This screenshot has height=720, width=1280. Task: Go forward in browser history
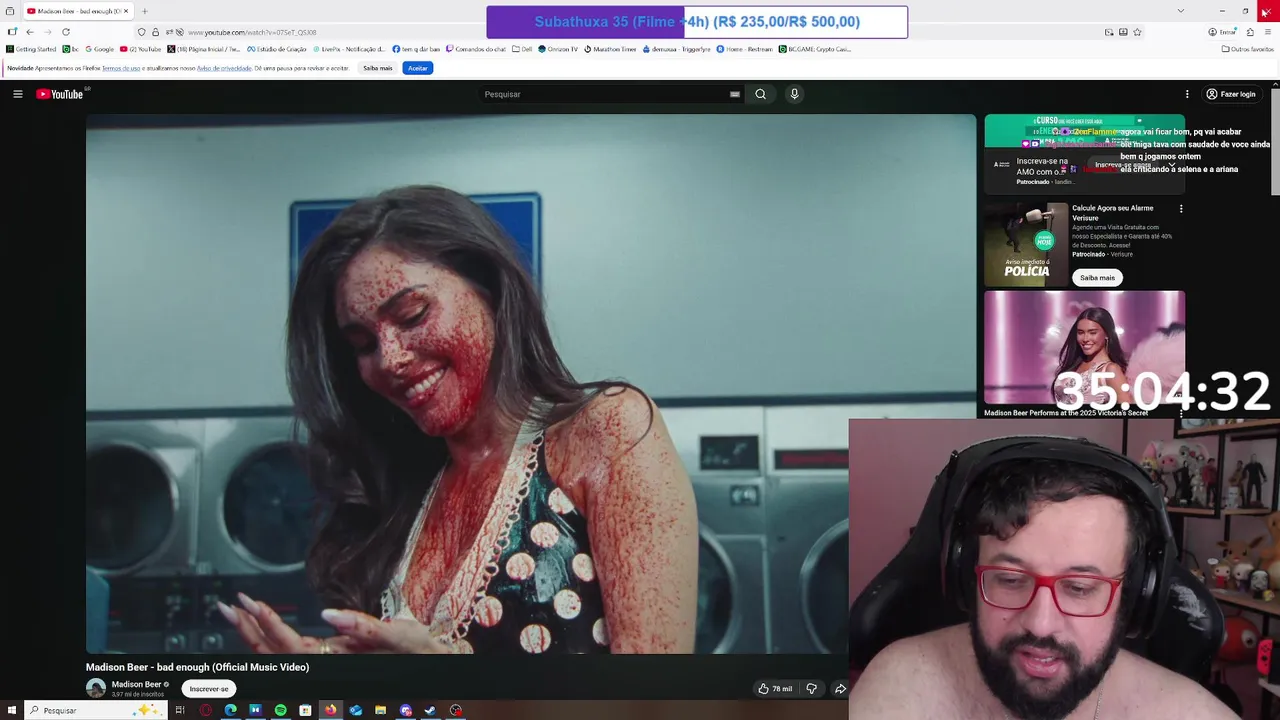click(47, 32)
